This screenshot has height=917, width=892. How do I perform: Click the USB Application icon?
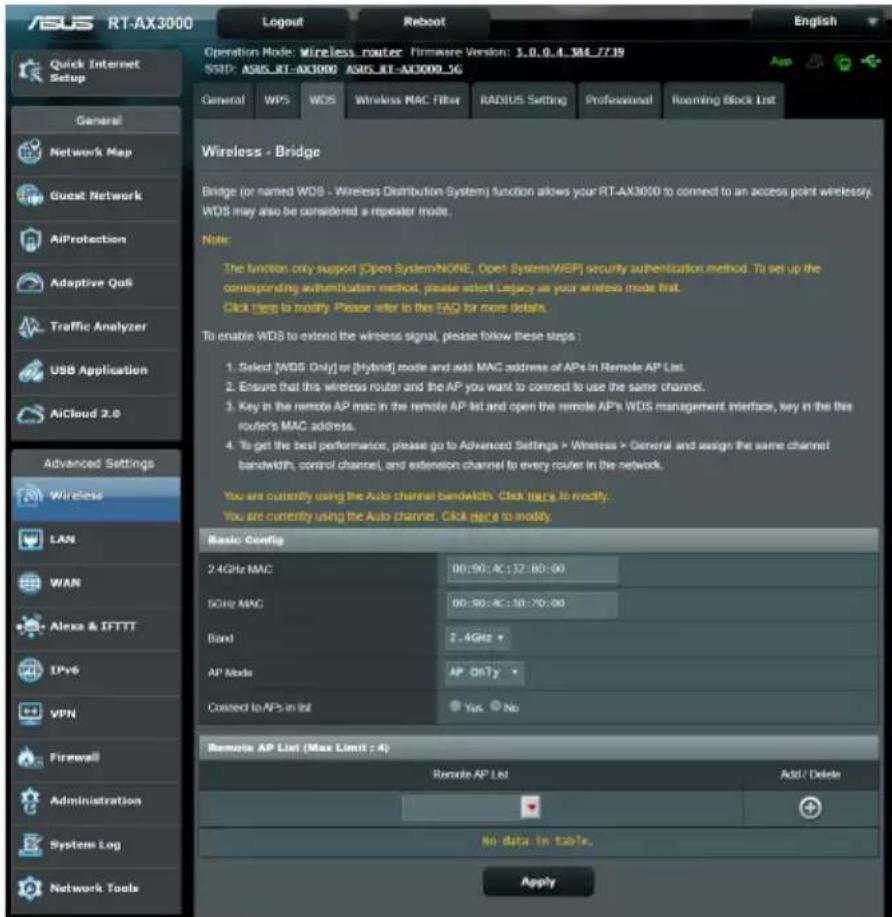pyautogui.click(x=30, y=370)
